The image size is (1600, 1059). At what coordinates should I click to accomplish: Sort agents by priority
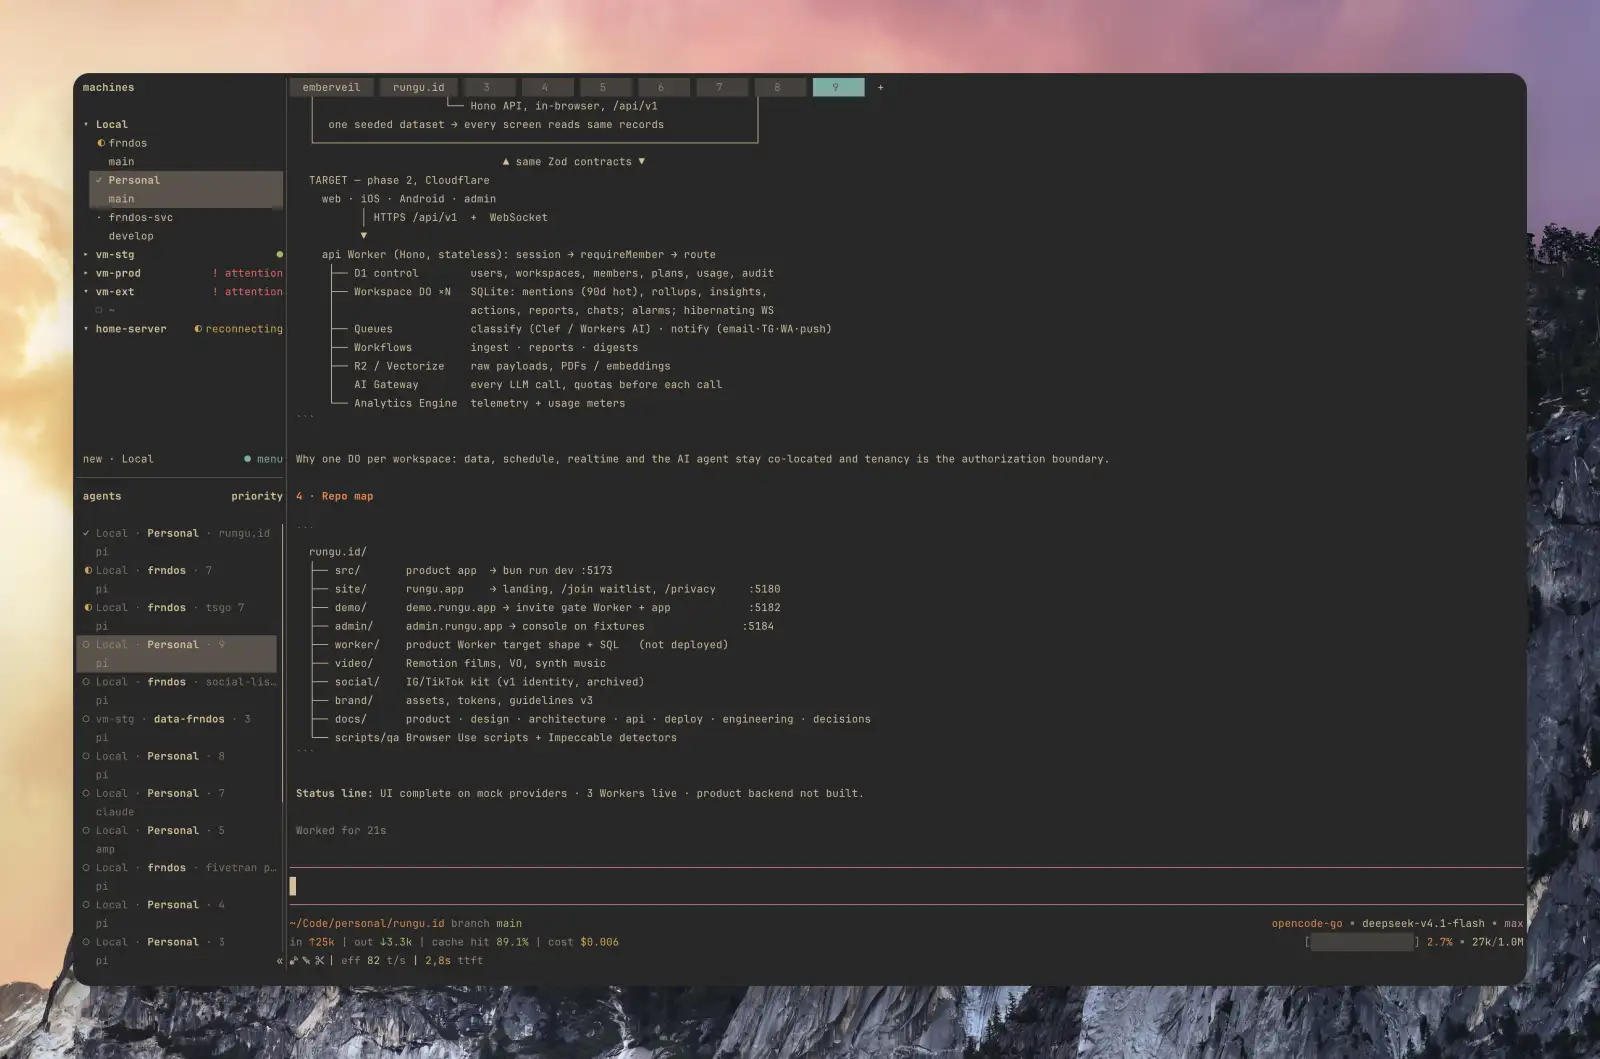pyautogui.click(x=257, y=496)
